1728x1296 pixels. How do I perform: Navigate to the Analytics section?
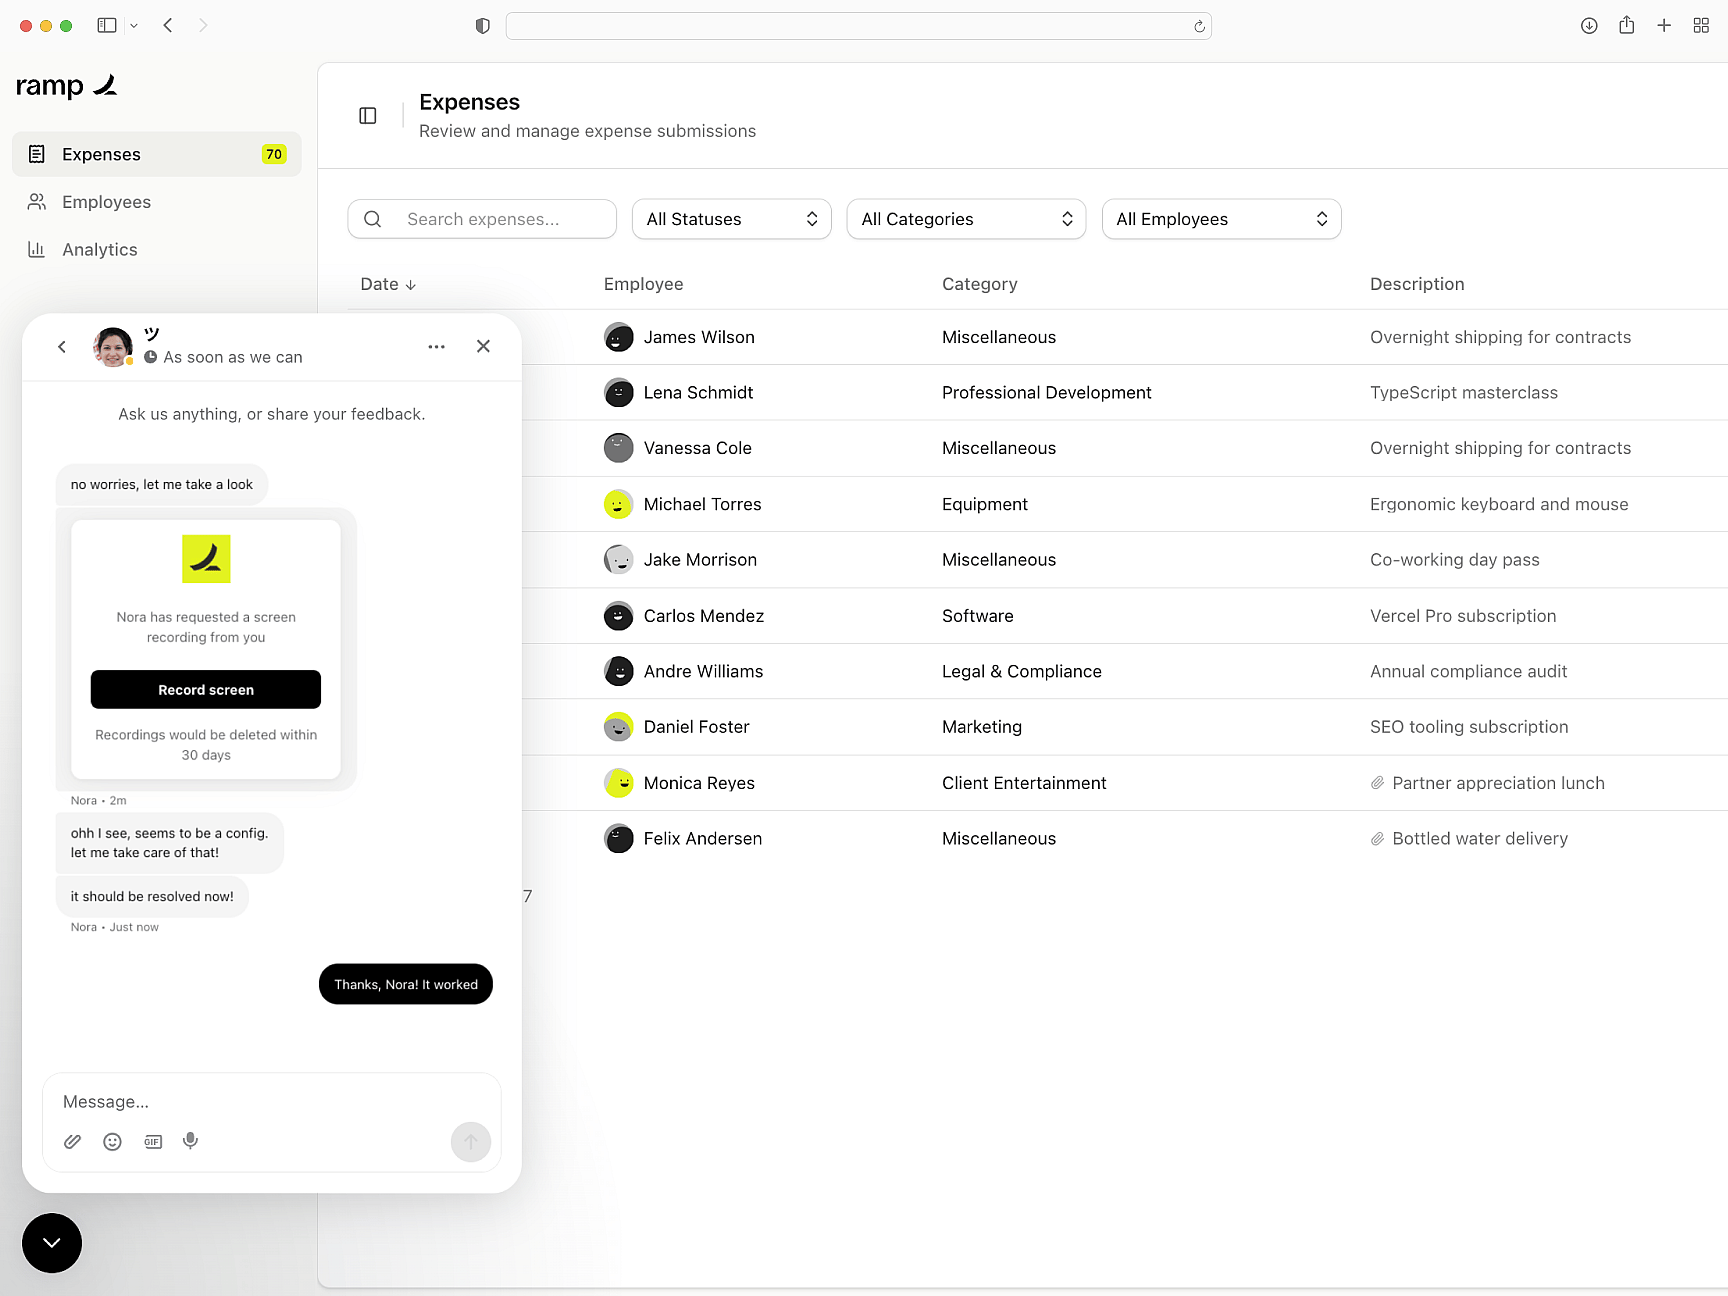(x=99, y=249)
